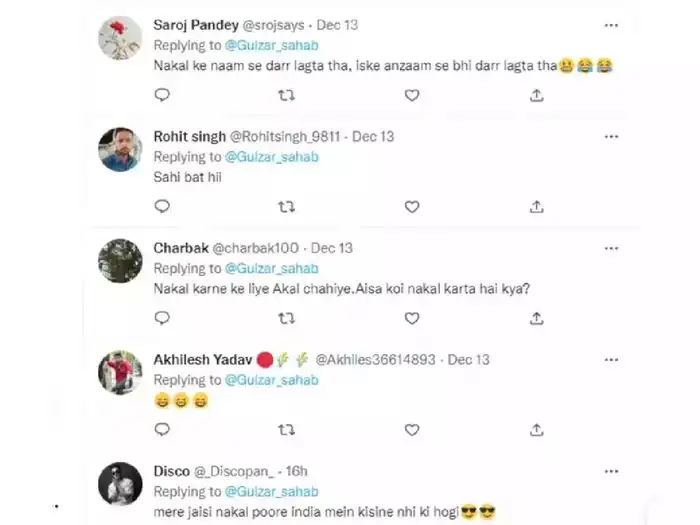Open more options on Rohit singh's tweet
700x525 pixels.
[x=611, y=136]
